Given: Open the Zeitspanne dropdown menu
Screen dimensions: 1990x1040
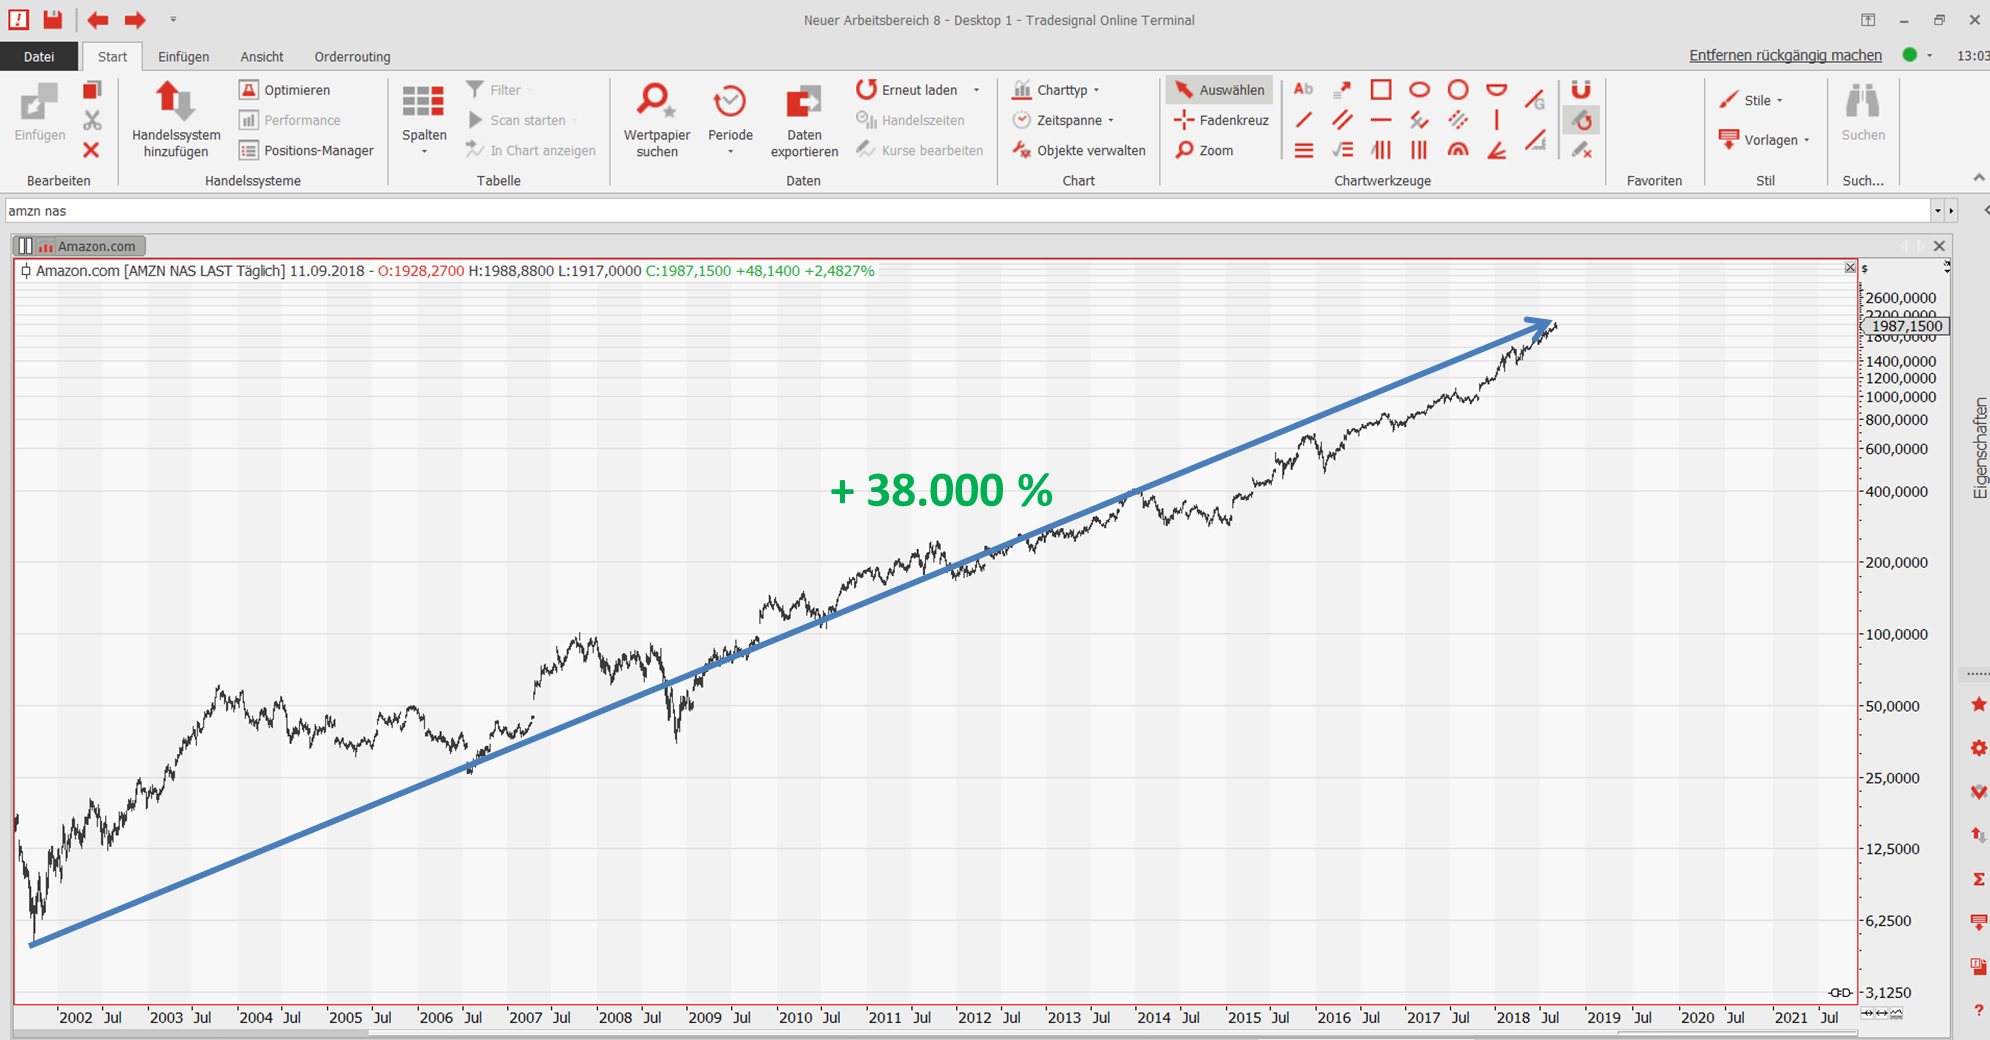Looking at the screenshot, I should pyautogui.click(x=1064, y=120).
